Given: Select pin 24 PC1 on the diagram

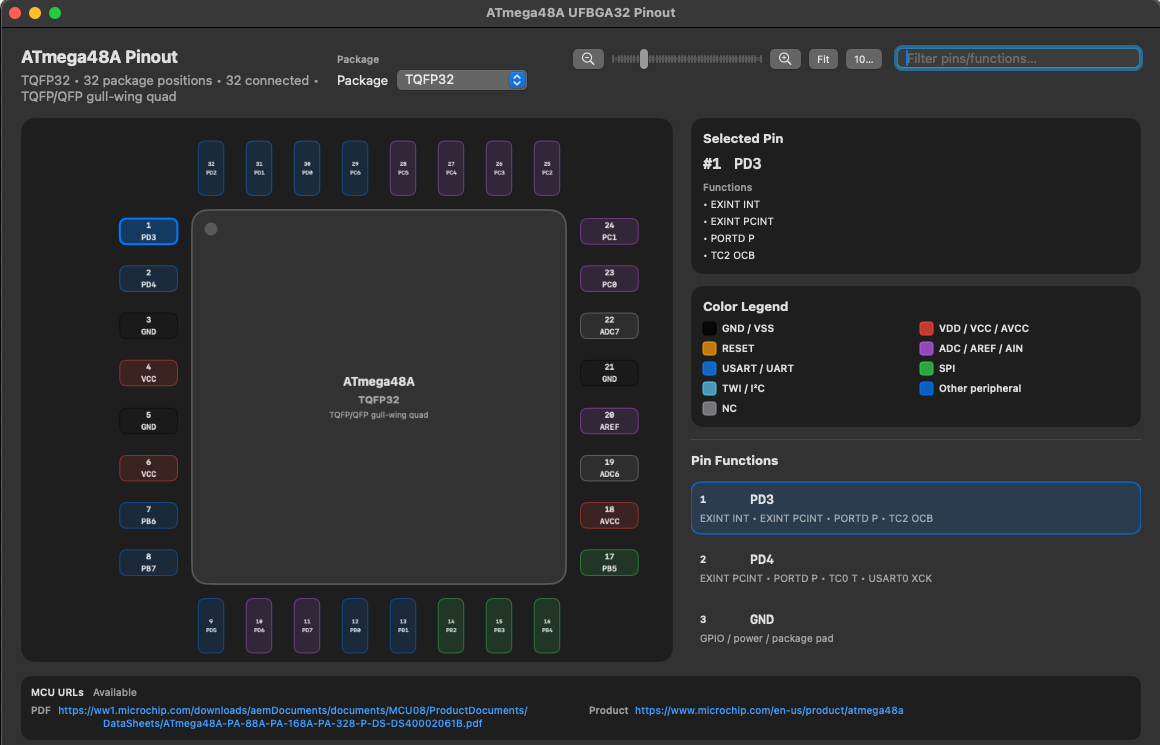Looking at the screenshot, I should pyautogui.click(x=610, y=232).
